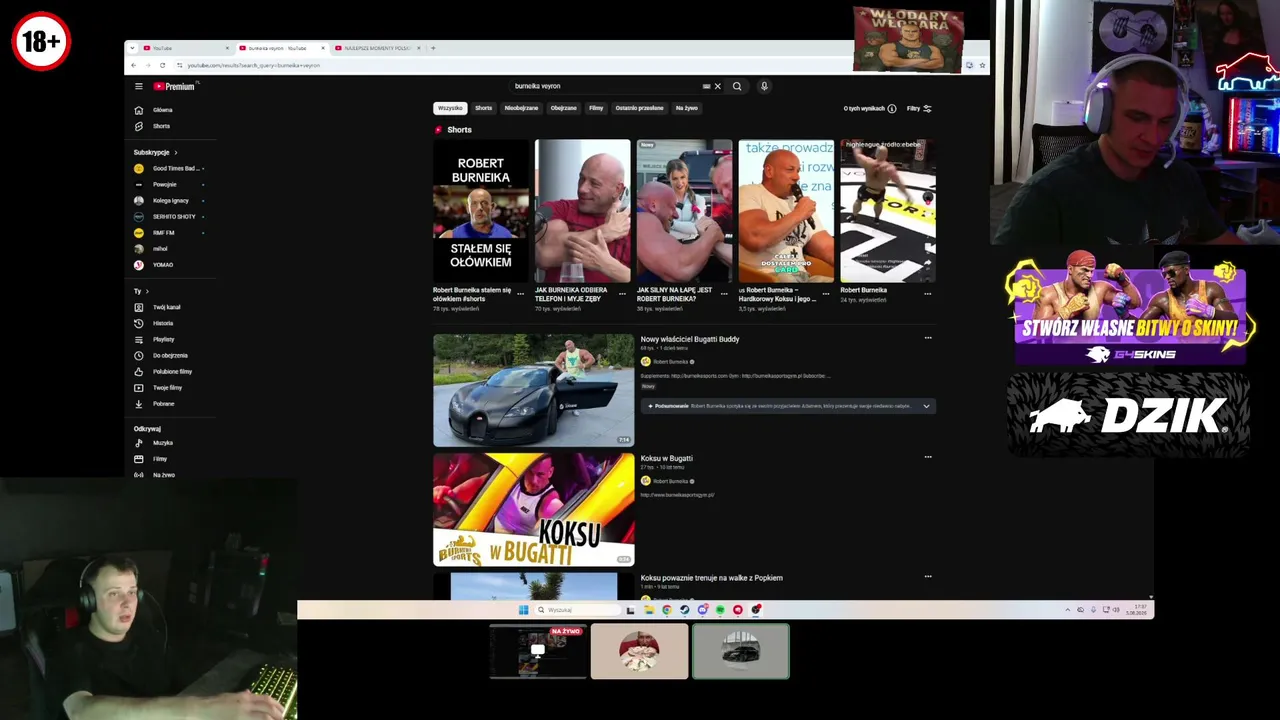Open the Good Times Bad... subscription channel

[170, 168]
